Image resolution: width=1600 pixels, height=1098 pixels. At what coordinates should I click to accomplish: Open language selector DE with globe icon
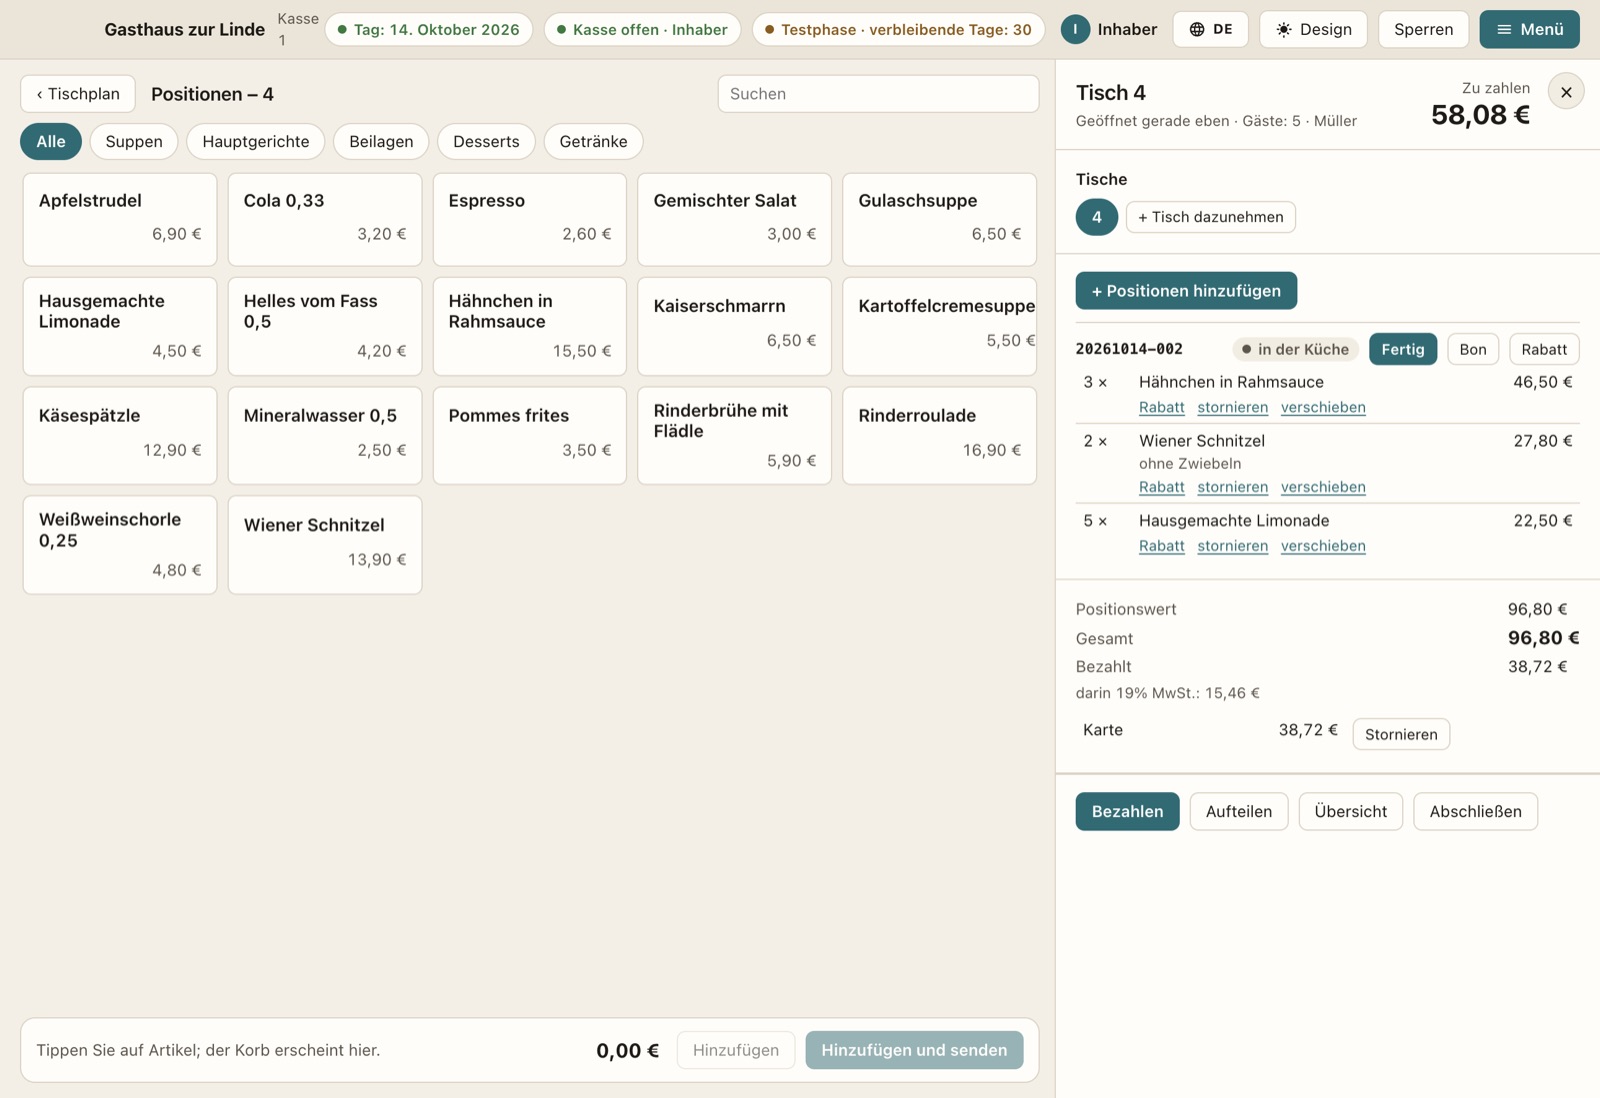tap(1210, 30)
